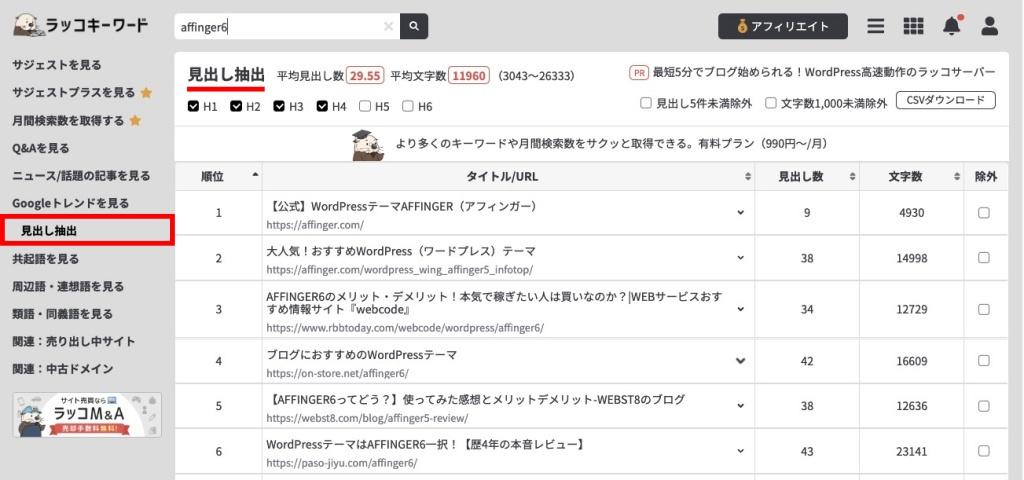Expand the row 5 headings chevron
Screen dimensions: 1024x480
(741, 406)
